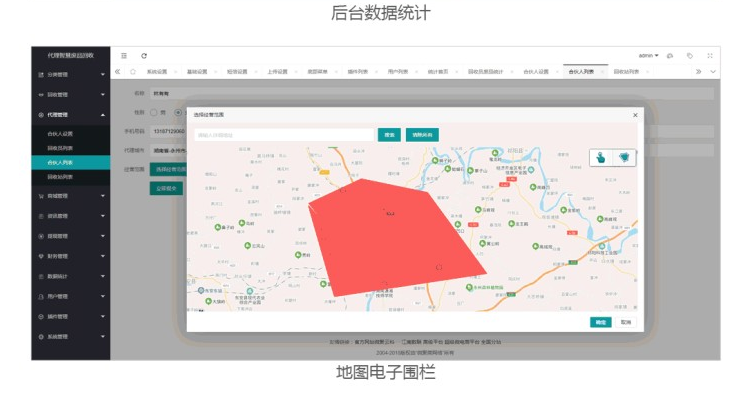Click the address search input field
The width and height of the screenshot is (756, 395).
click(x=284, y=135)
